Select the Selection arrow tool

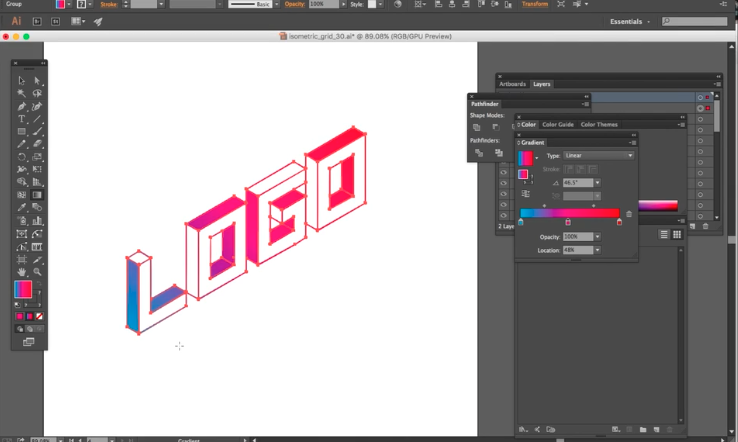click(22, 80)
